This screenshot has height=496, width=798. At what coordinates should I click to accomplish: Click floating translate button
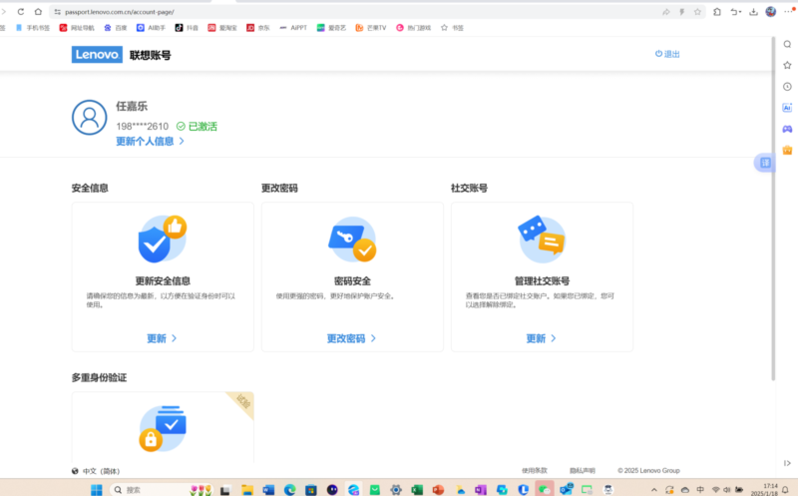(x=765, y=163)
